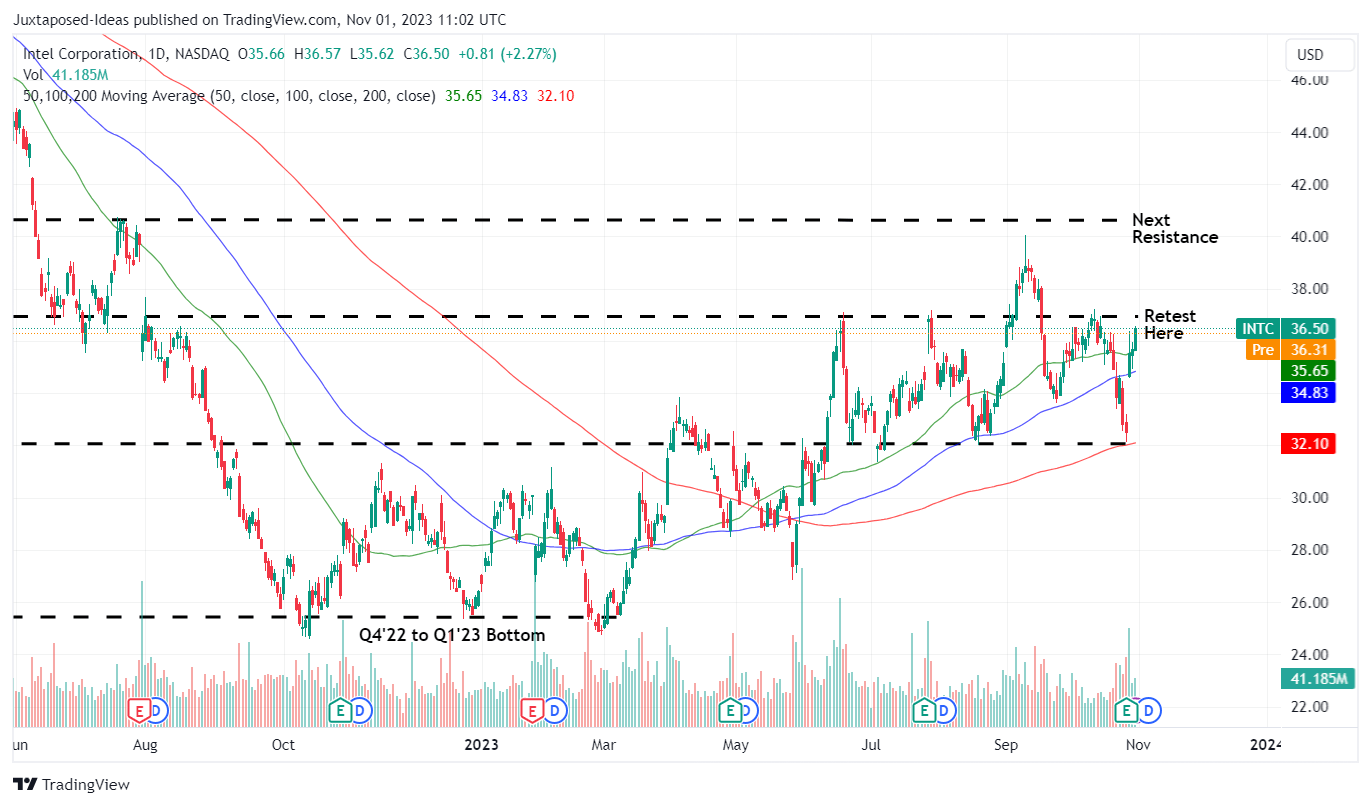Click the Oct time axis label
The image size is (1371, 806).
(x=283, y=745)
